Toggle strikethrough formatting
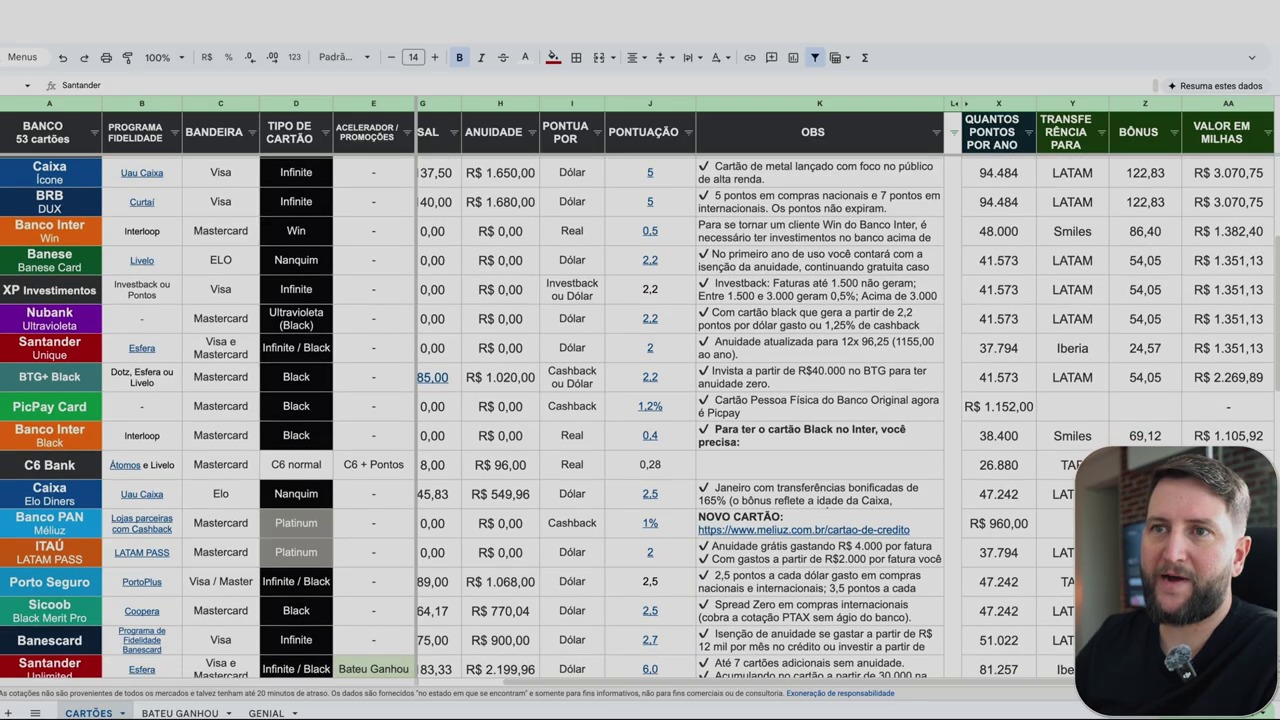 (x=503, y=58)
